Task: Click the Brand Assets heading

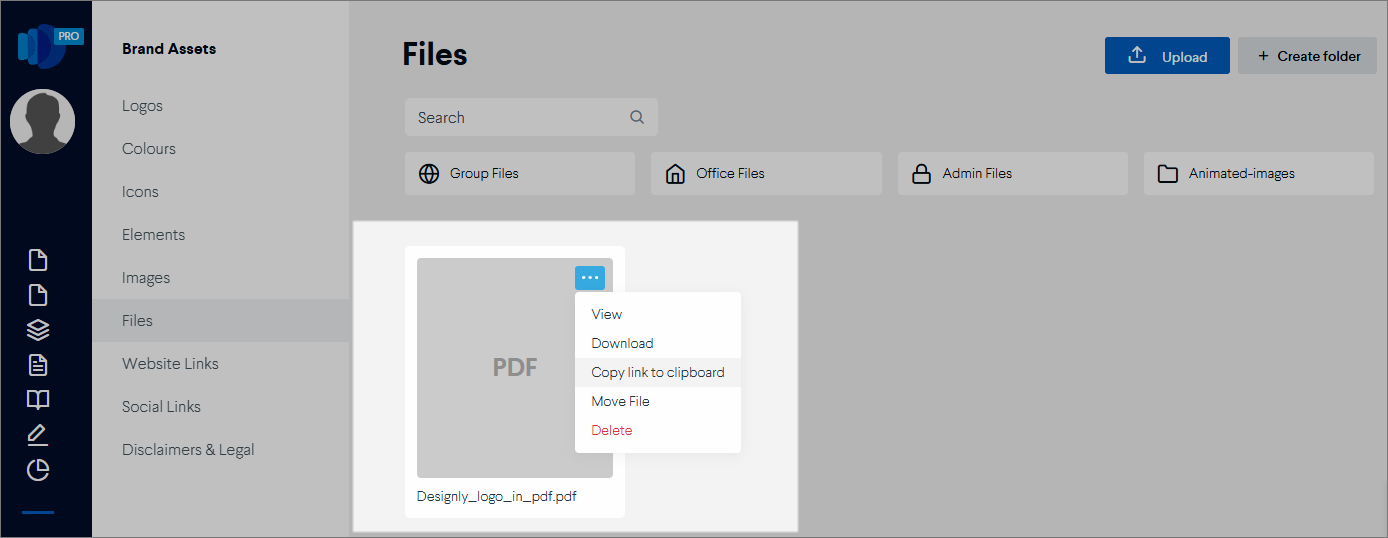Action: coord(169,48)
